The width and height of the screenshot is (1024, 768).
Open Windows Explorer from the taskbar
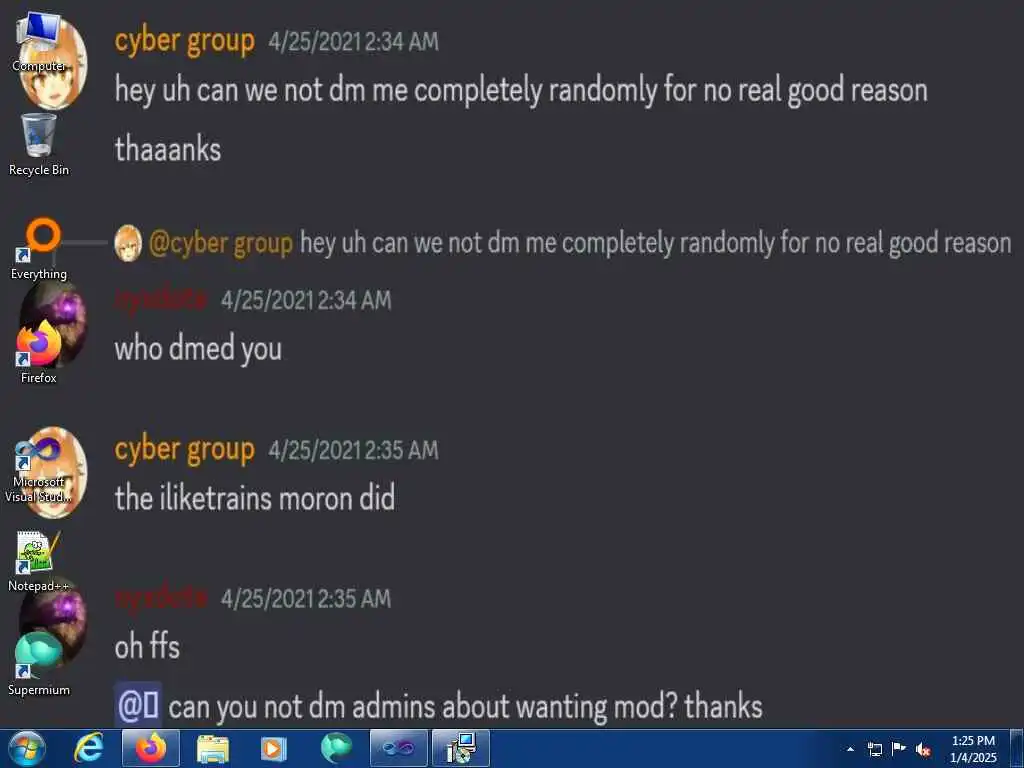coord(213,748)
